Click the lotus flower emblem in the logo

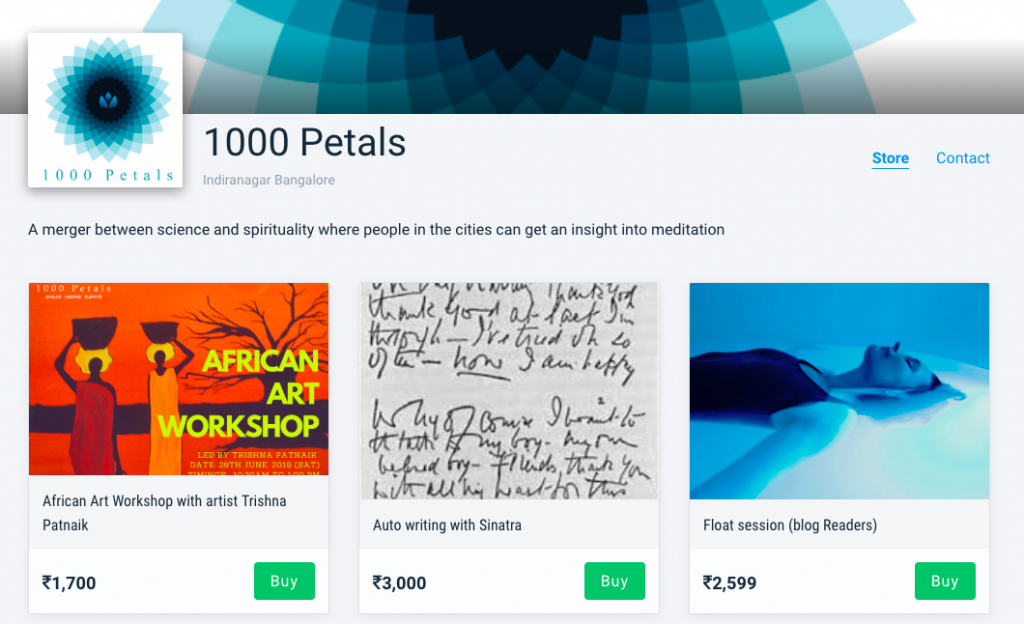[x=106, y=100]
